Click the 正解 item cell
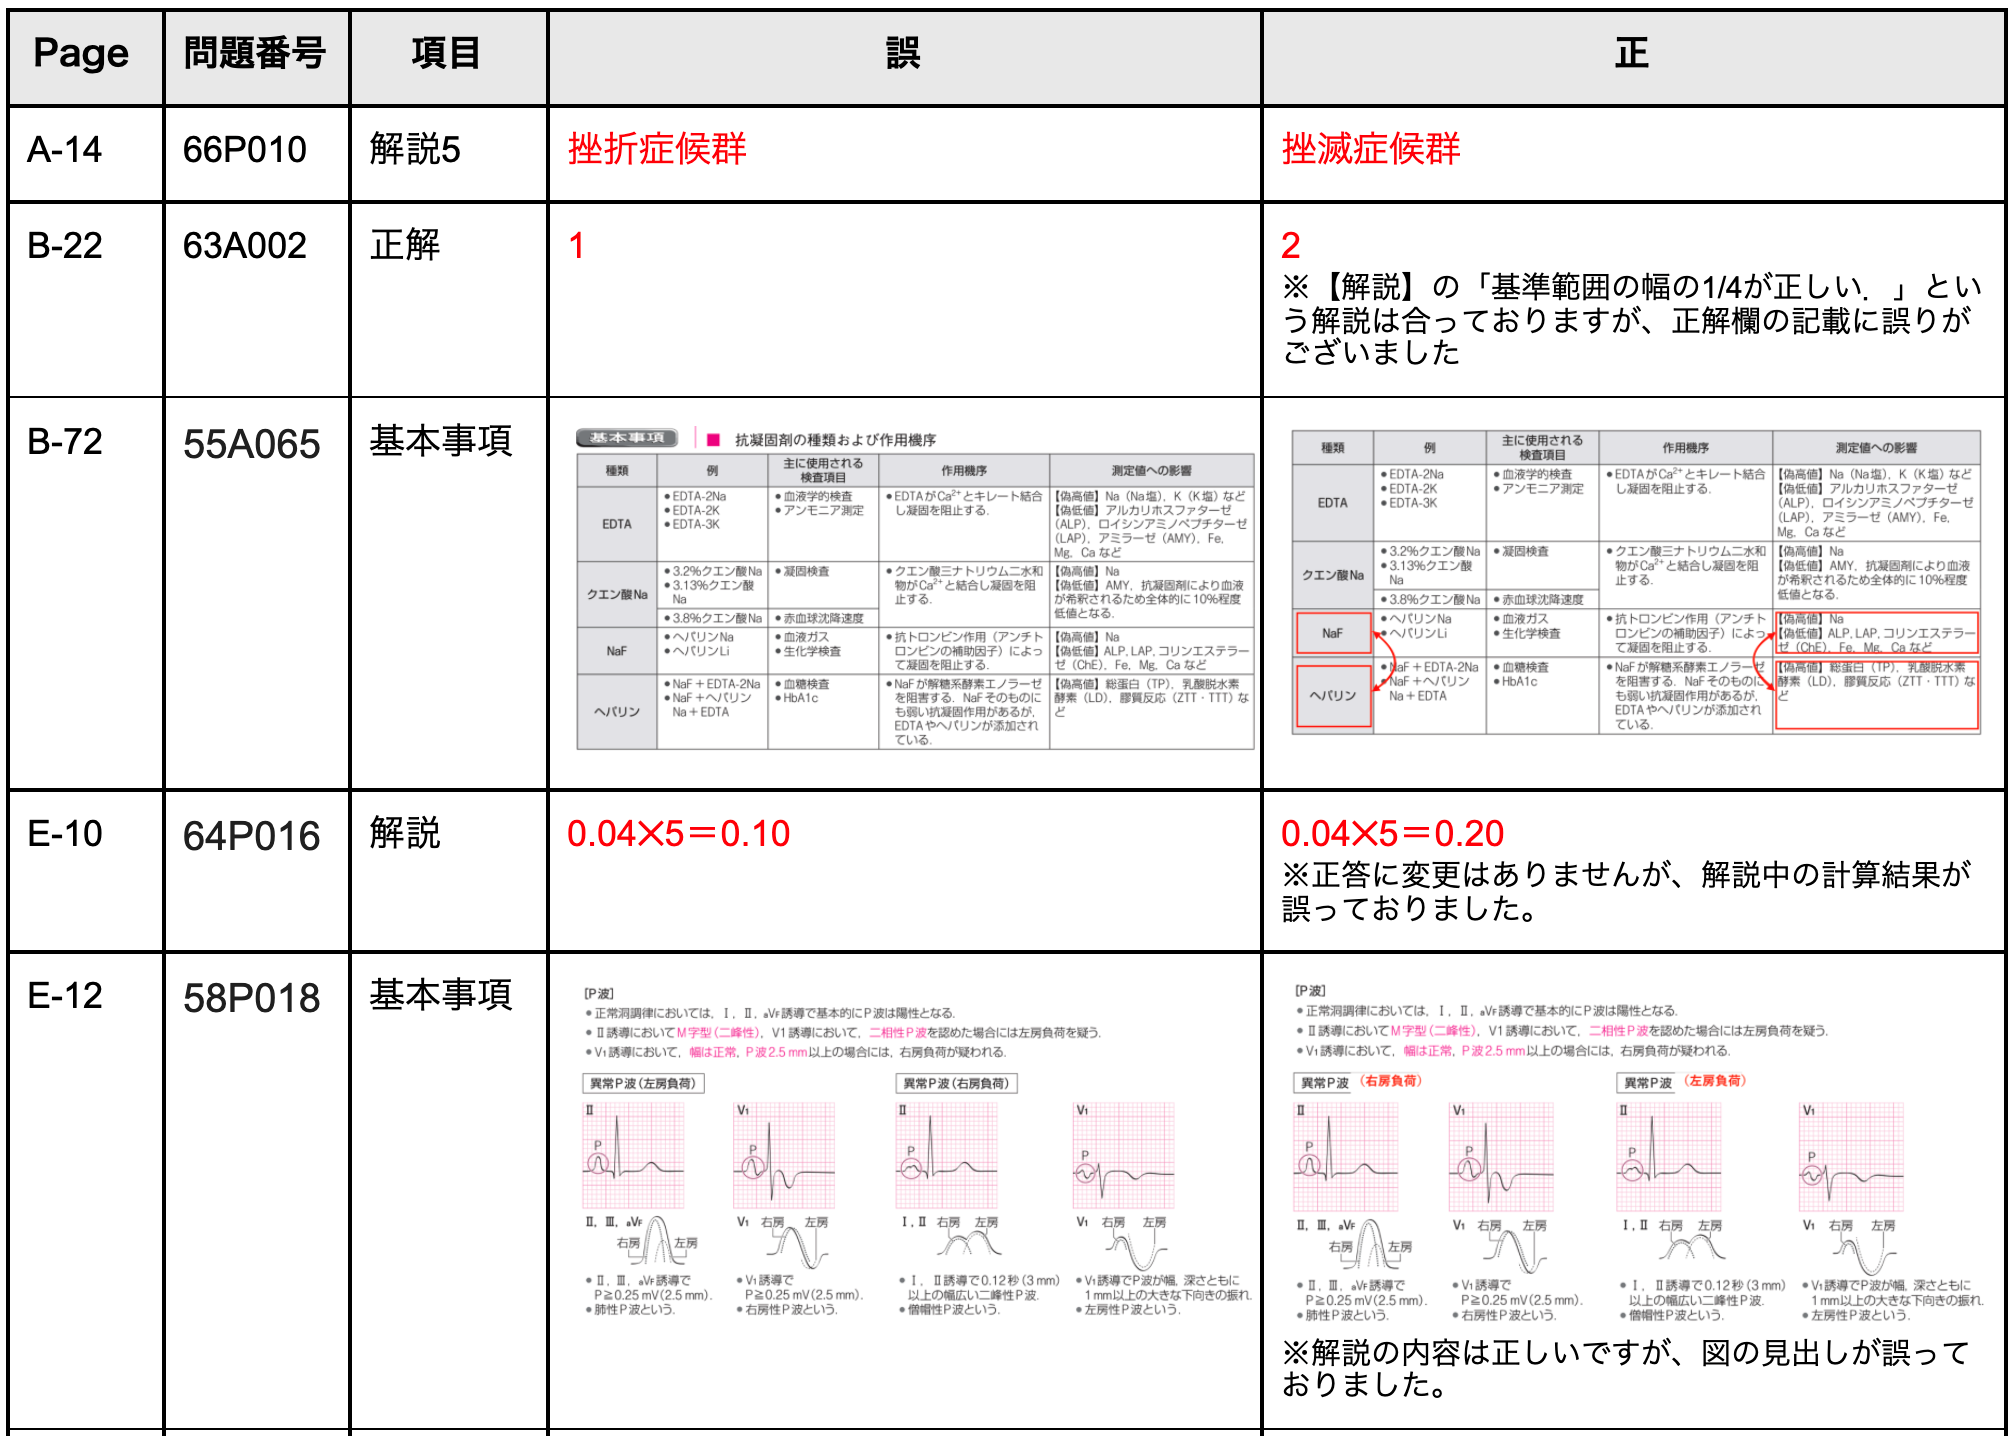 pyautogui.click(x=448, y=299)
